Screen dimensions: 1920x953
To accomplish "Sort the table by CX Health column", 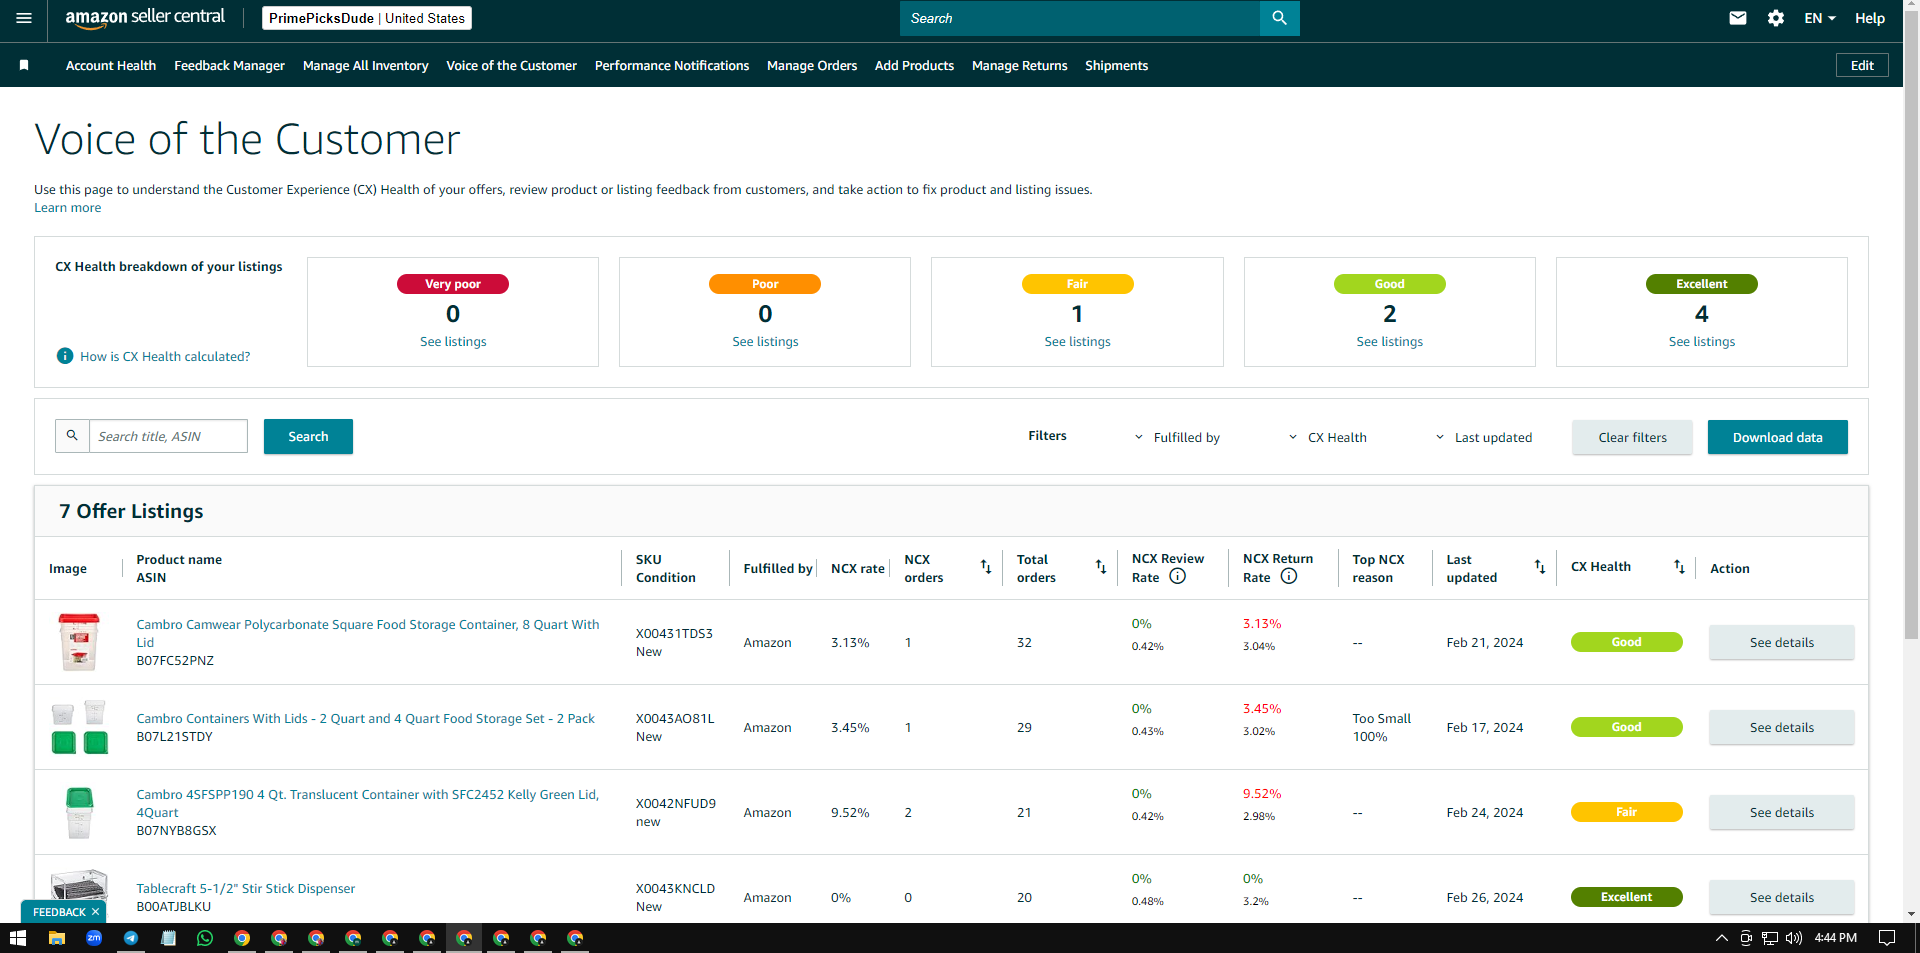I will (x=1680, y=567).
